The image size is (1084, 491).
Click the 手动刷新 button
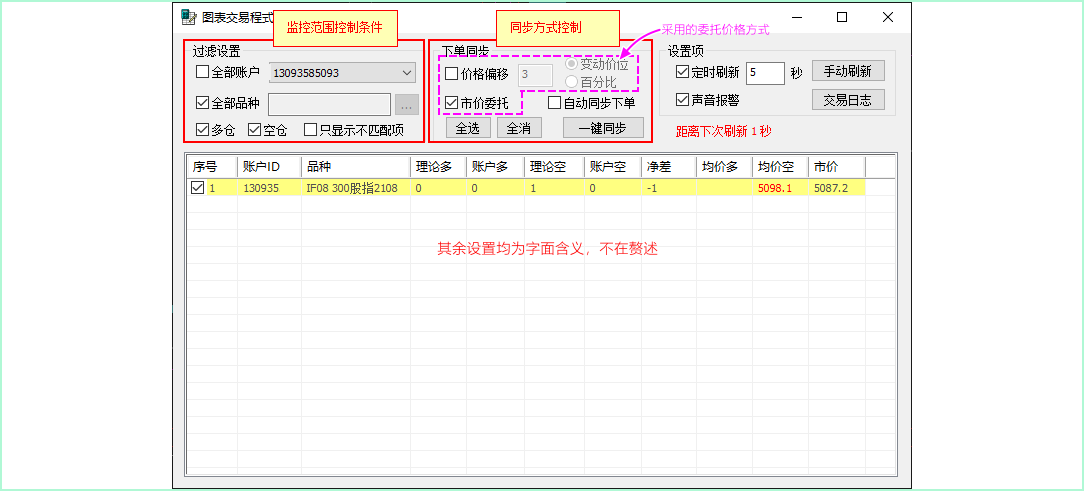click(848, 71)
